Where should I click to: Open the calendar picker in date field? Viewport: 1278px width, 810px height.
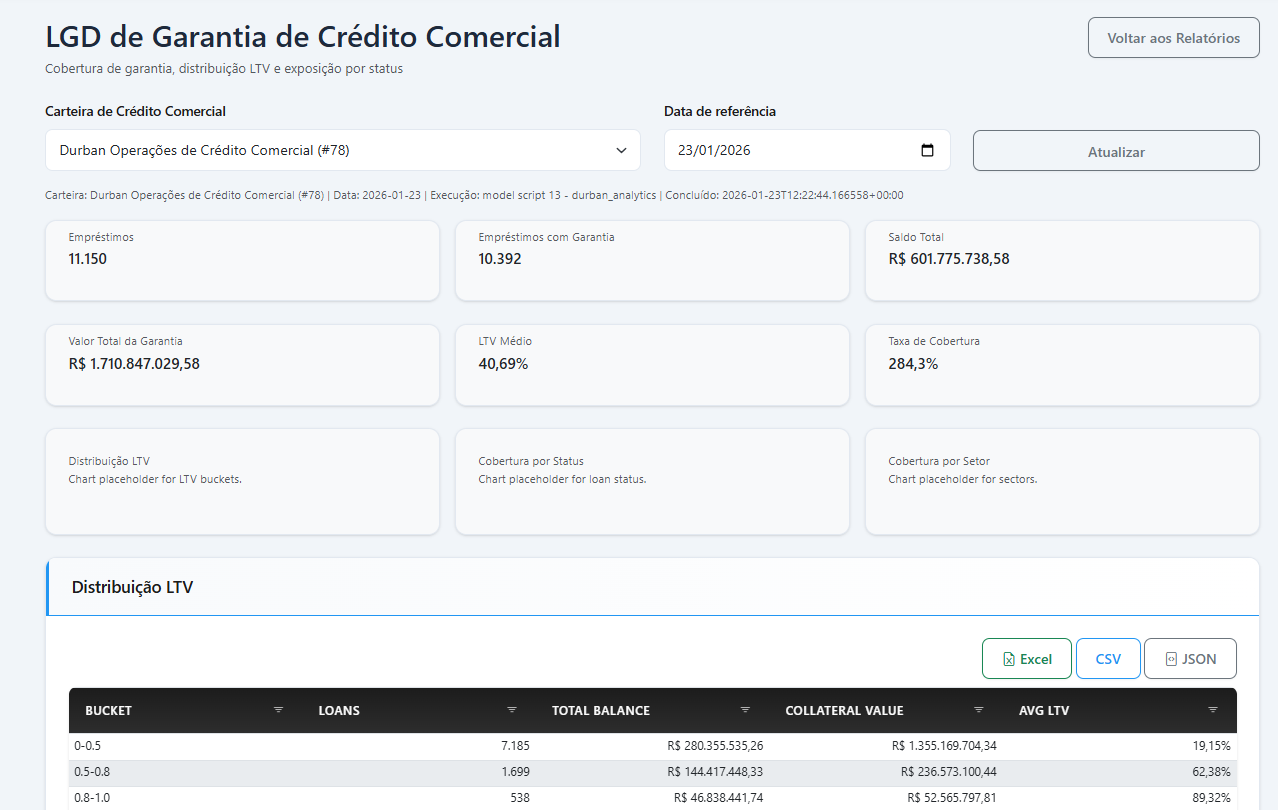click(927, 150)
